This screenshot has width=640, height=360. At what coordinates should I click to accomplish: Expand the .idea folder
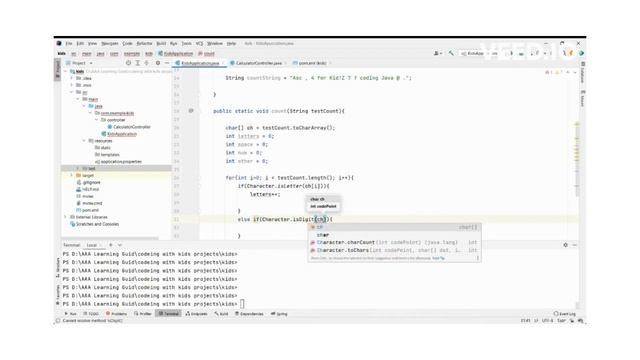coord(72,78)
